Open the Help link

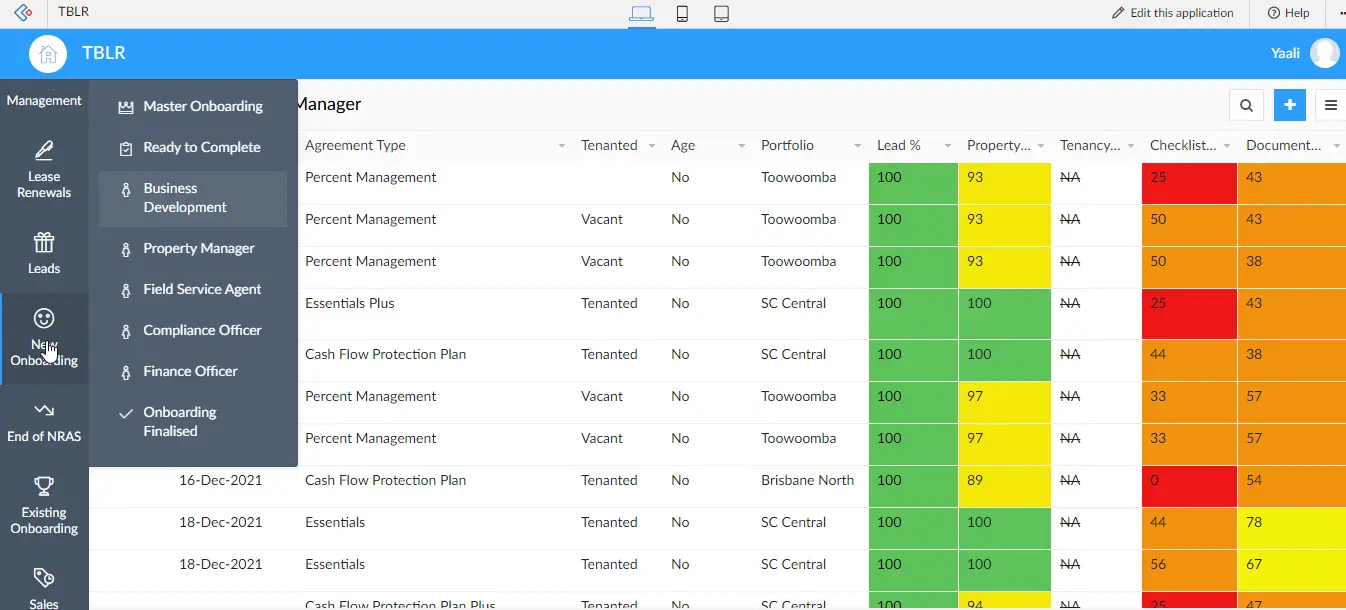(1288, 13)
